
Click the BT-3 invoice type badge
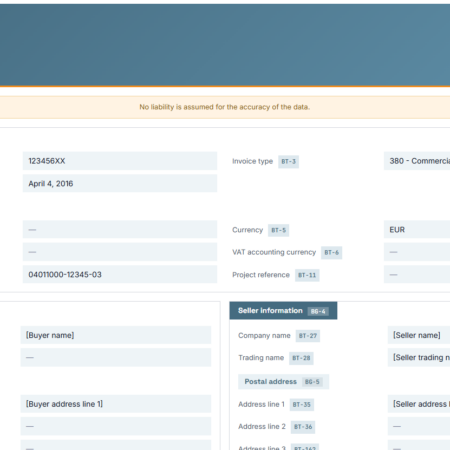pyautogui.click(x=288, y=162)
